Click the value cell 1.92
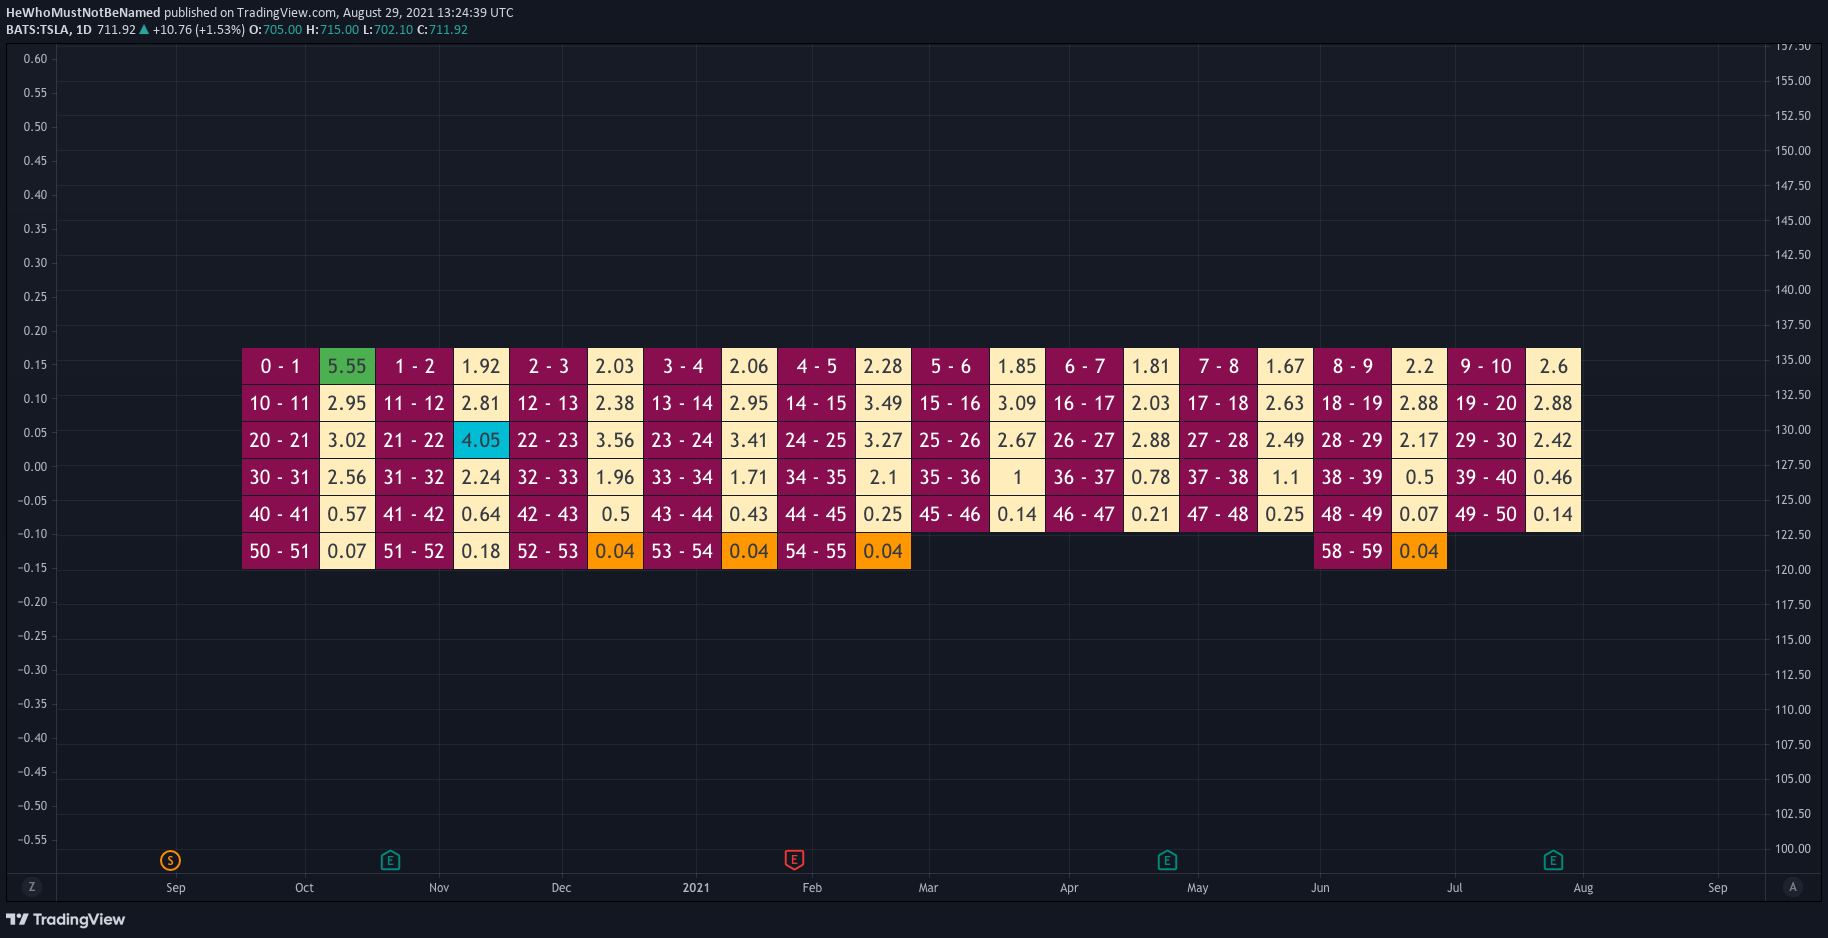1828x938 pixels. 481,366
